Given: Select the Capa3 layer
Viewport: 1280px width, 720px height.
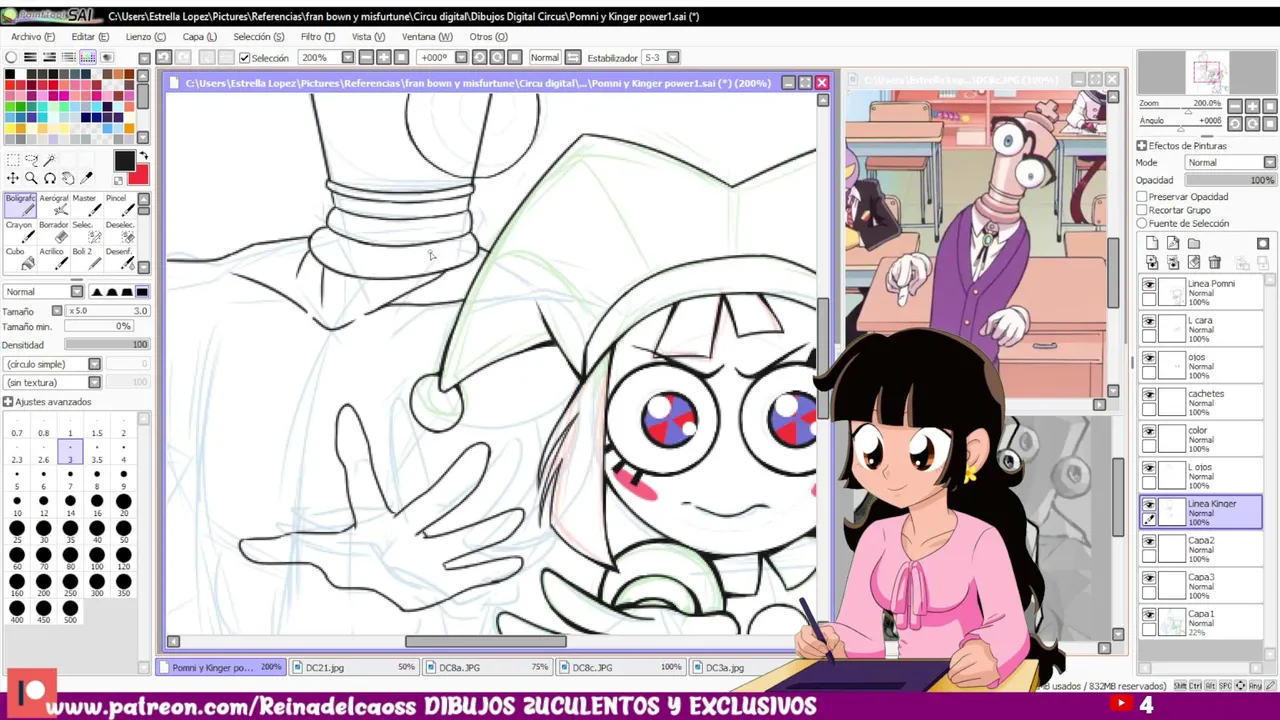Looking at the screenshot, I should click(1201, 584).
